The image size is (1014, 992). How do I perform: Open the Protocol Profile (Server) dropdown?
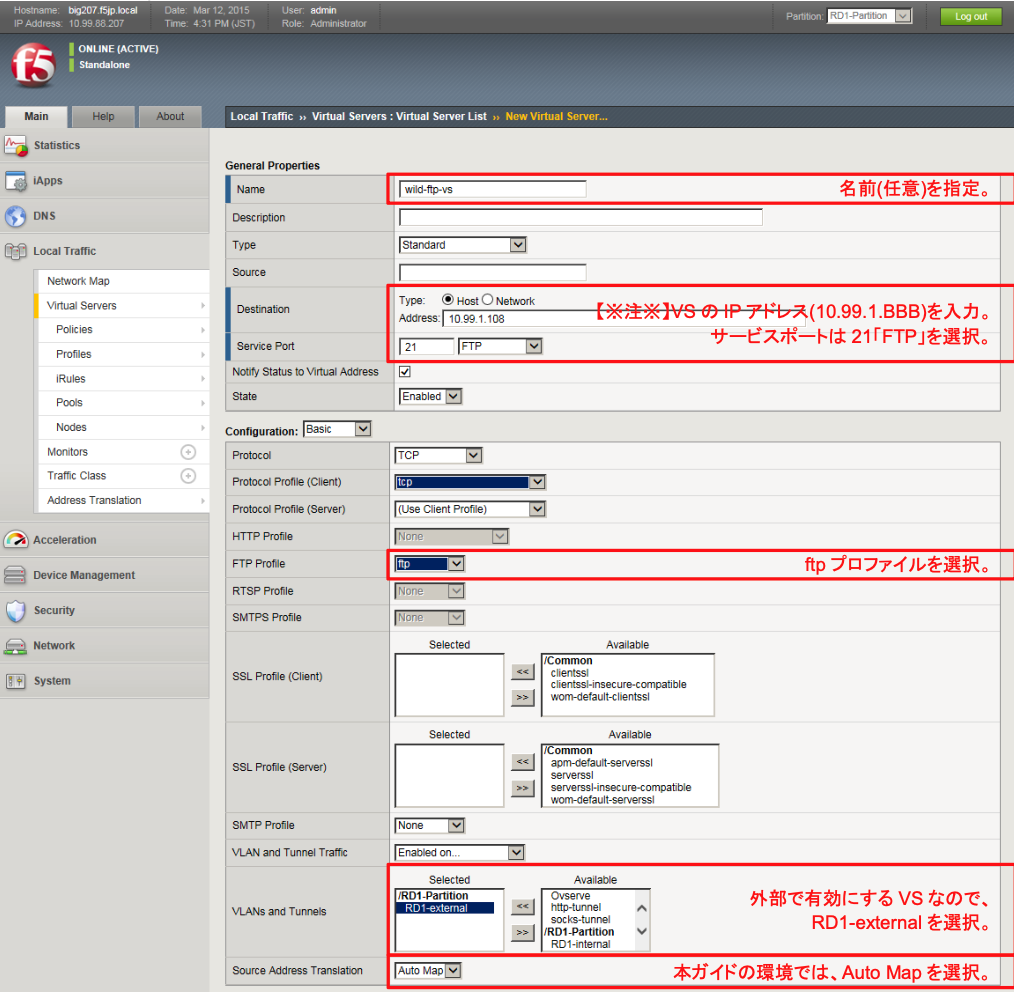[x=470, y=509]
